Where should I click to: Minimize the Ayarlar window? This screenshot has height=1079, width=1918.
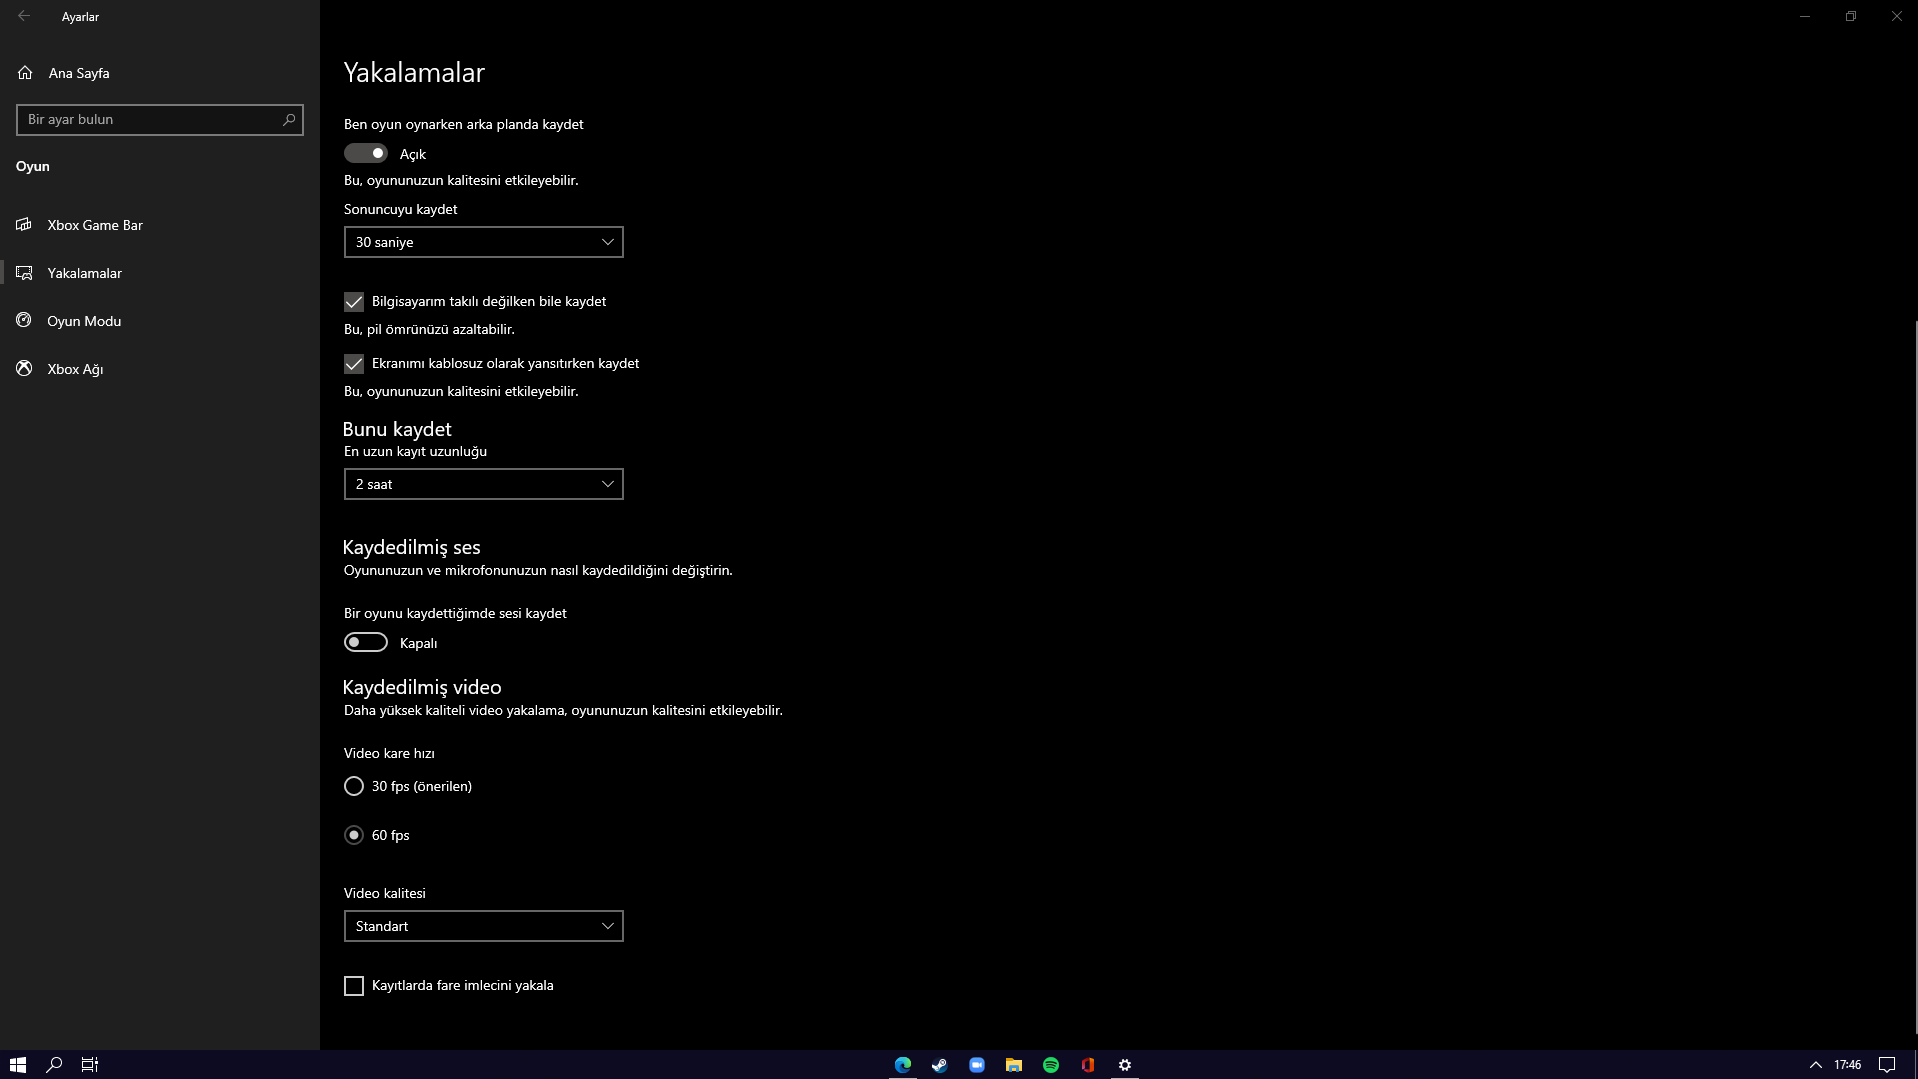pyautogui.click(x=1805, y=16)
